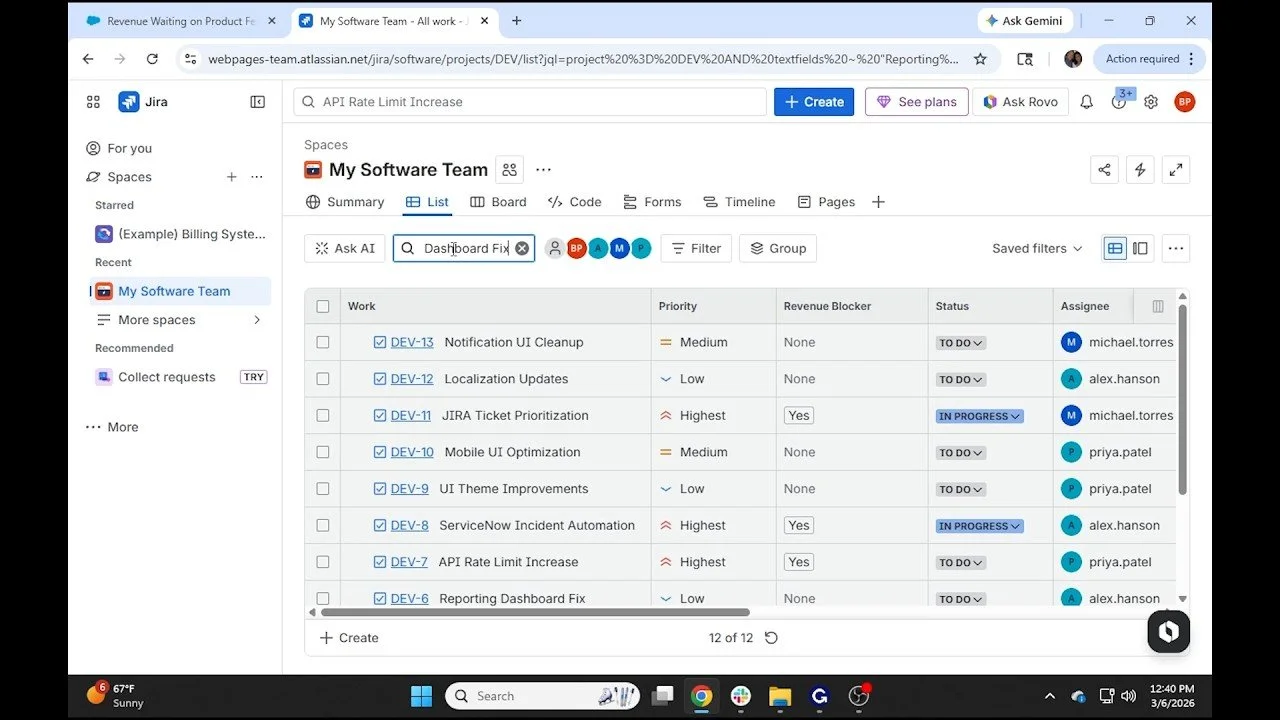Expand More spaces chevron in sidebar
1280x720 pixels.
tap(257, 320)
